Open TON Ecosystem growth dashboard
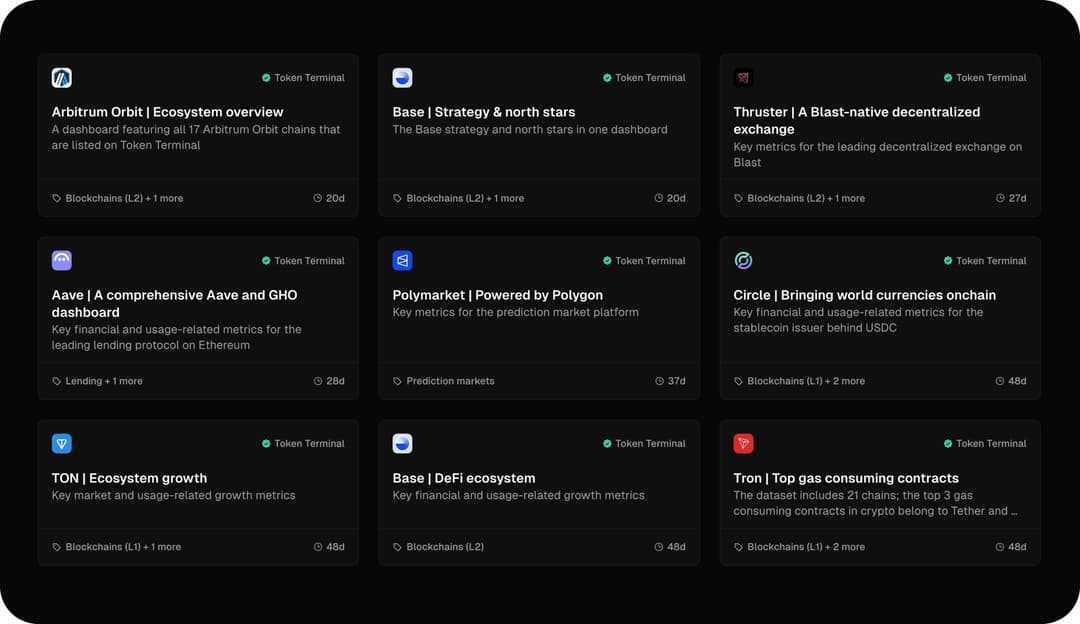This screenshot has width=1080, height=624. 129,478
